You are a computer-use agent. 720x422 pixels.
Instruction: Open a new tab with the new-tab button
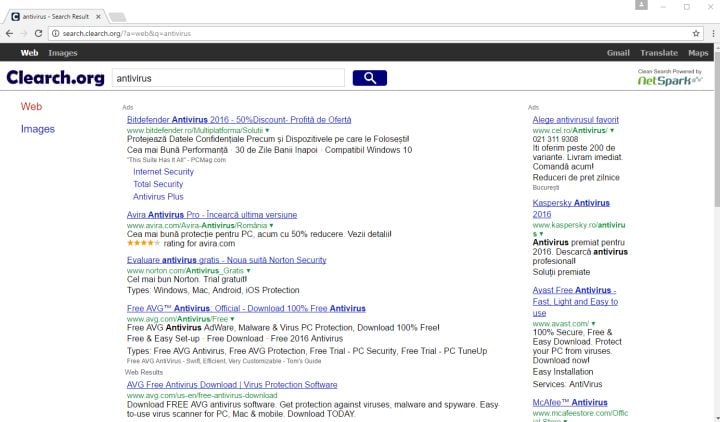(x=118, y=17)
